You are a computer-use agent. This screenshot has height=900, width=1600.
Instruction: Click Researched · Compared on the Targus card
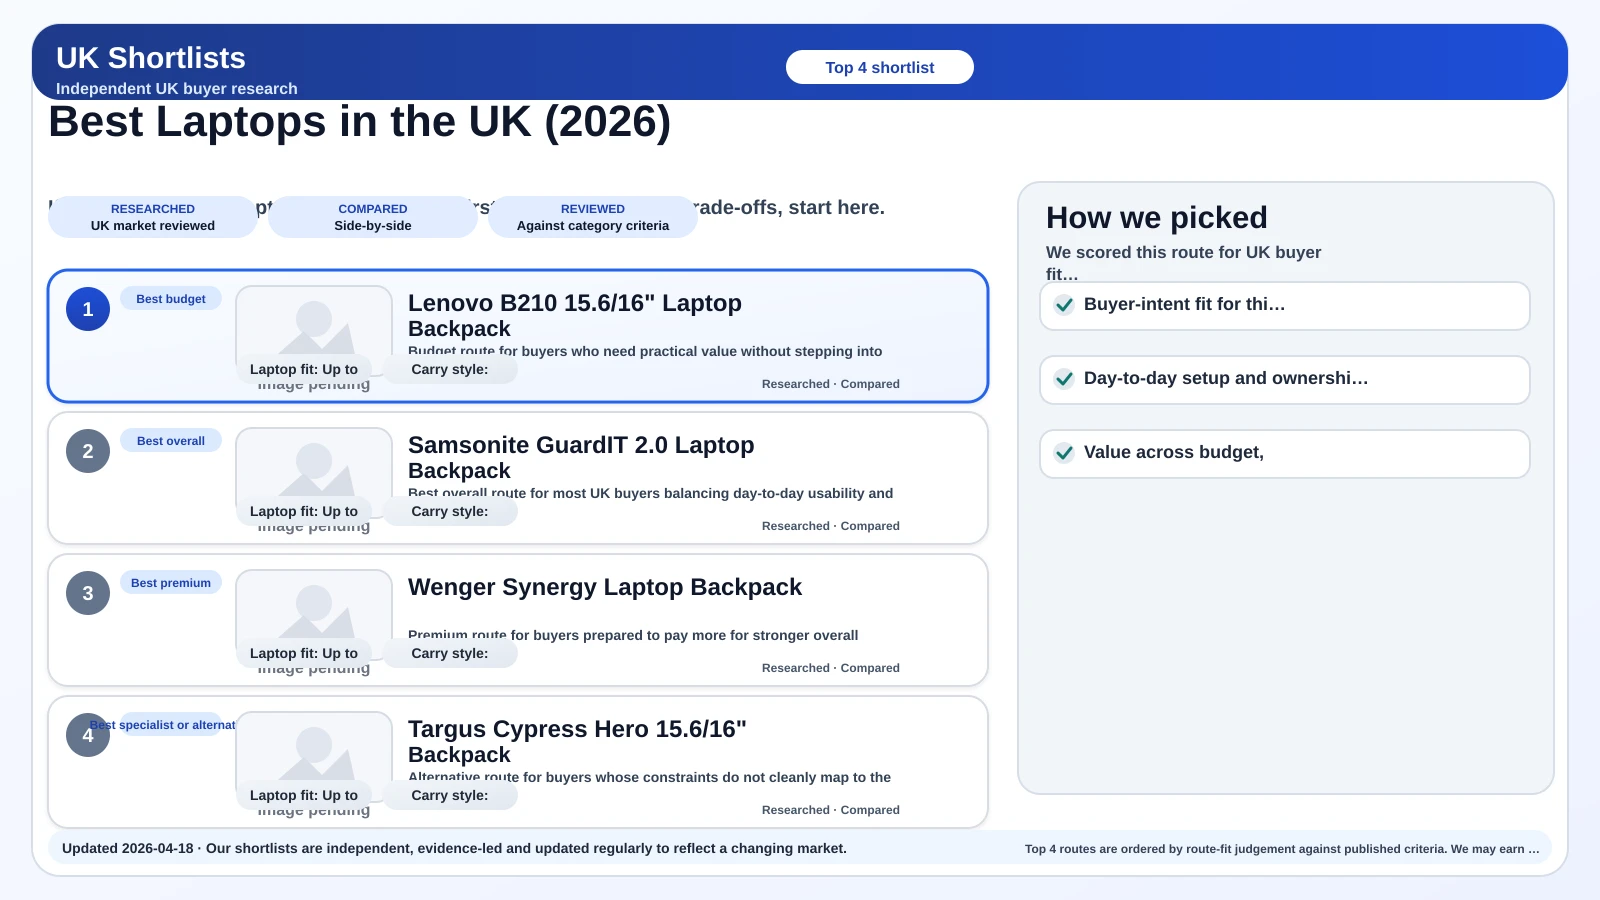click(831, 810)
